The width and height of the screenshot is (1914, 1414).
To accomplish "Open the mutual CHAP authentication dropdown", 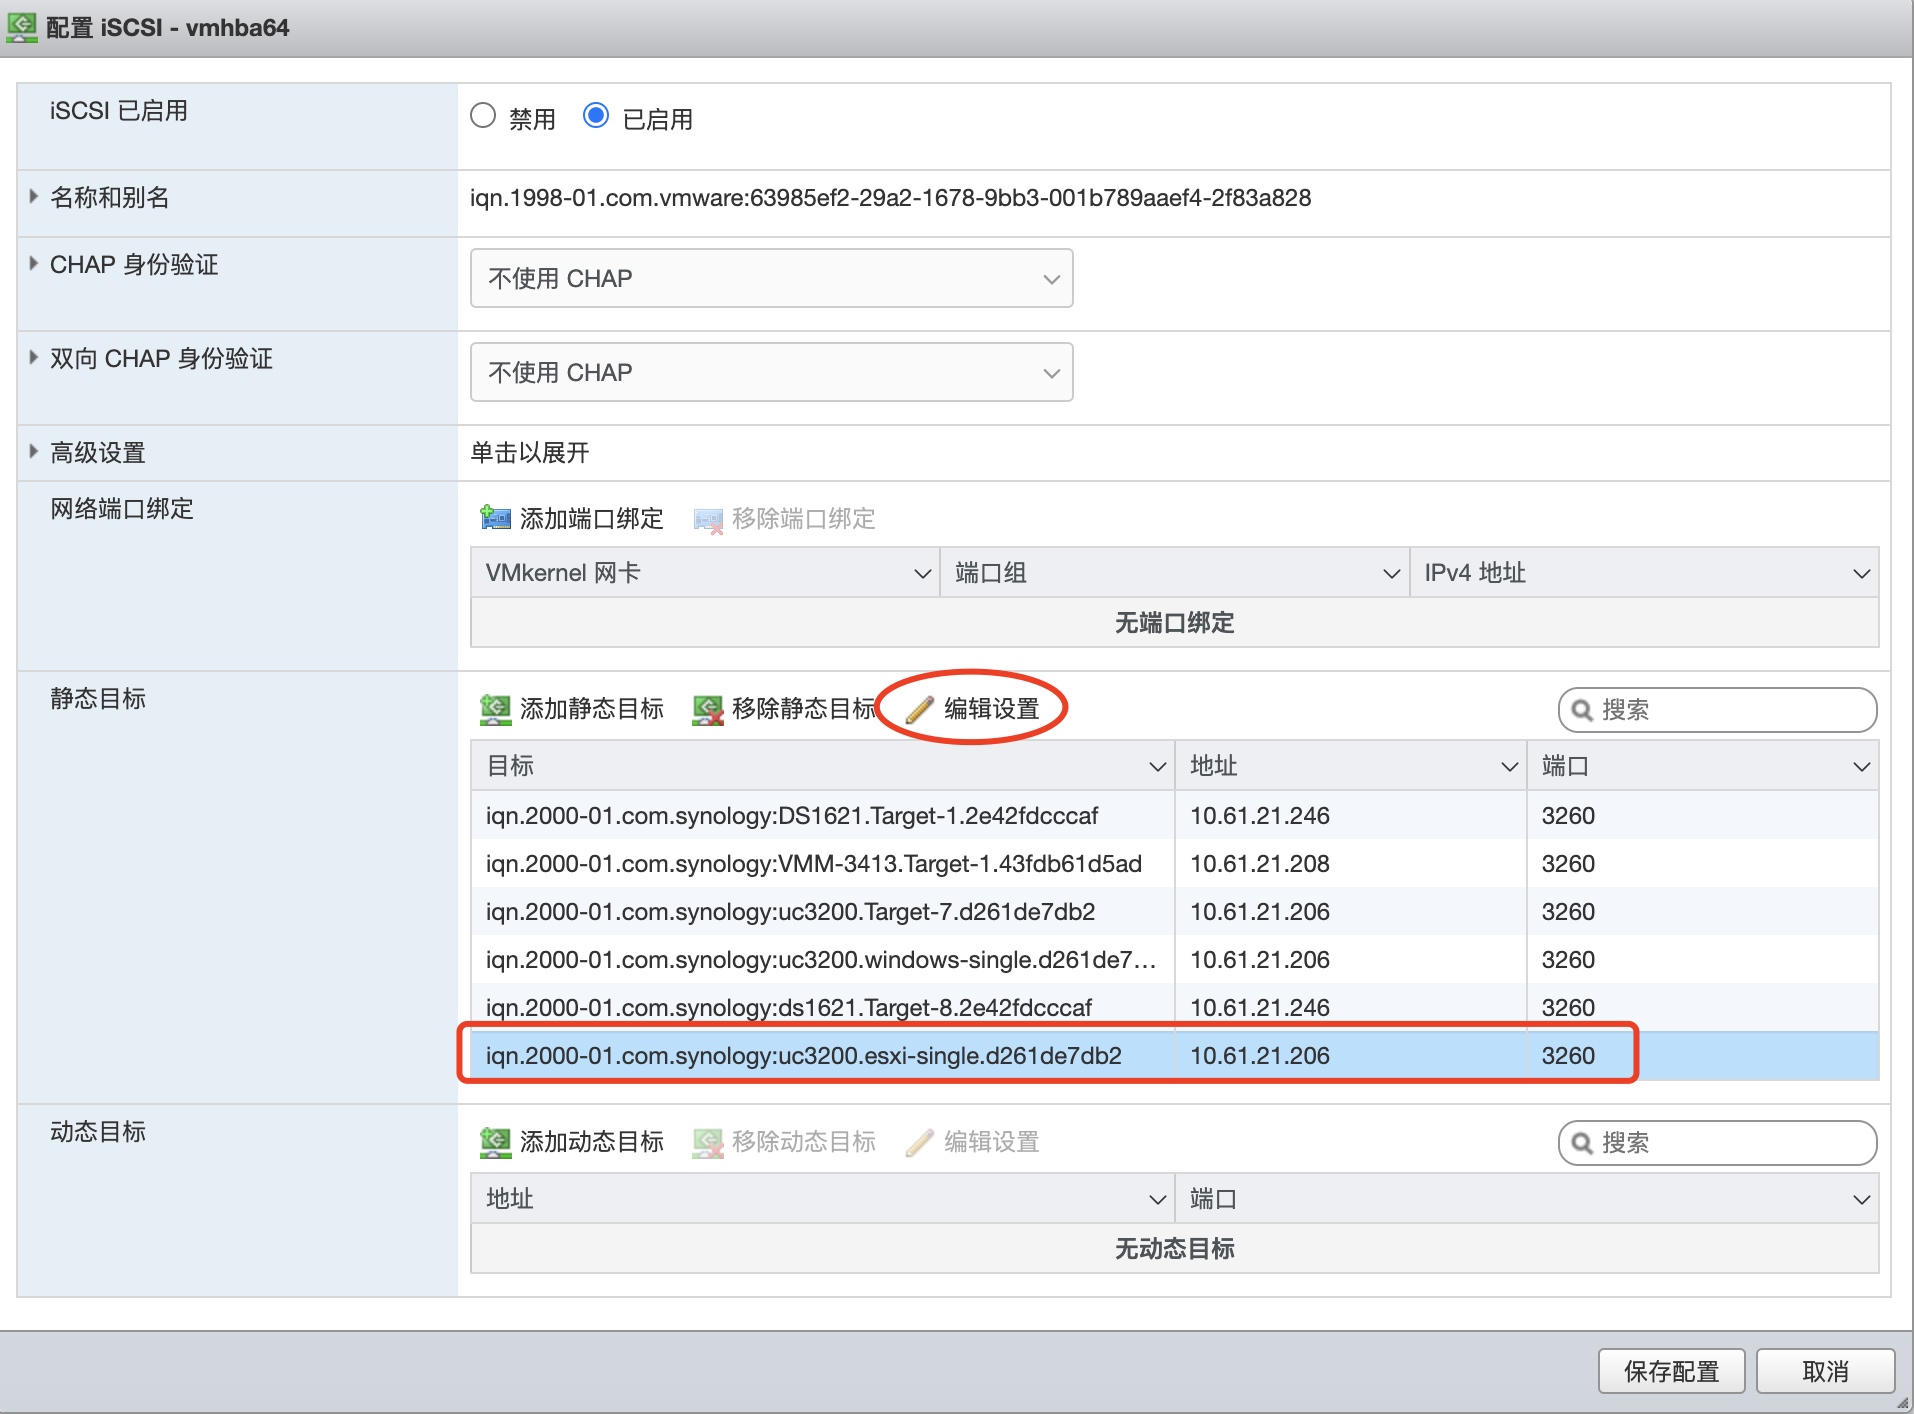I will click(771, 372).
